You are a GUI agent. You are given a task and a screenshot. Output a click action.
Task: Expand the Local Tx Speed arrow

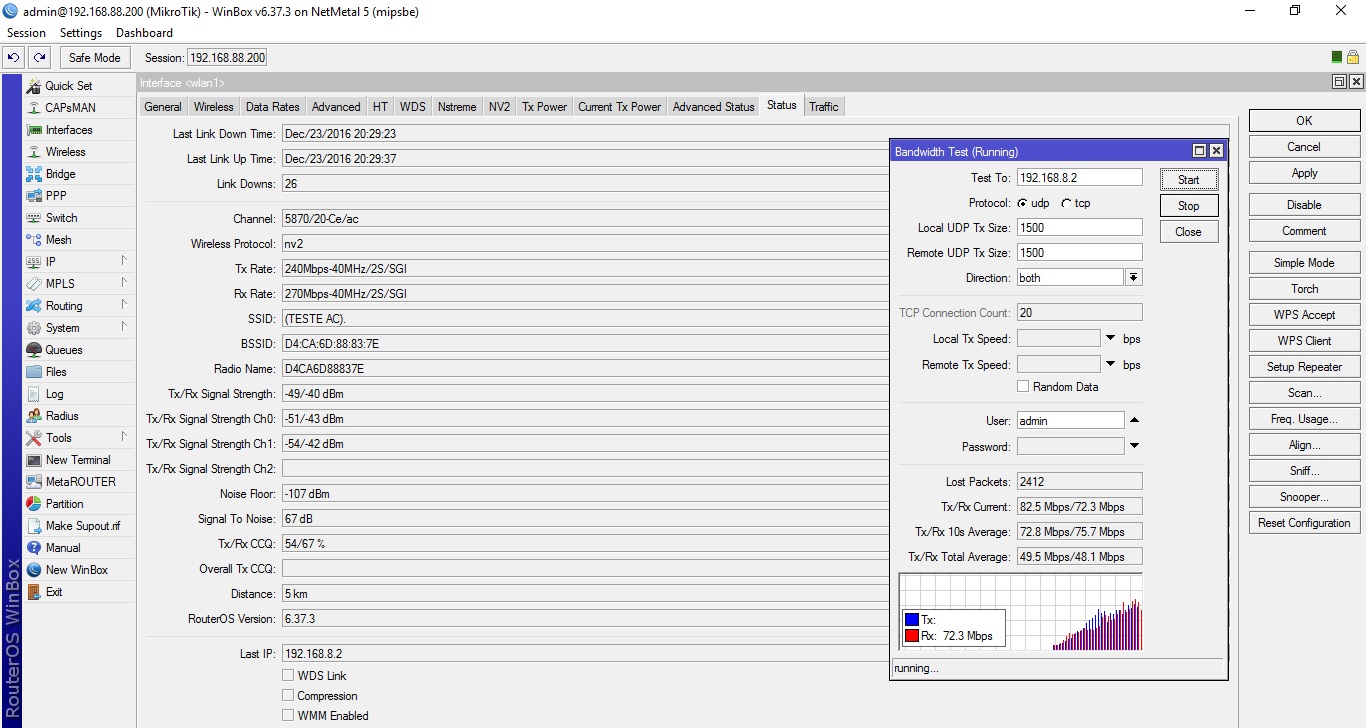click(x=1110, y=339)
